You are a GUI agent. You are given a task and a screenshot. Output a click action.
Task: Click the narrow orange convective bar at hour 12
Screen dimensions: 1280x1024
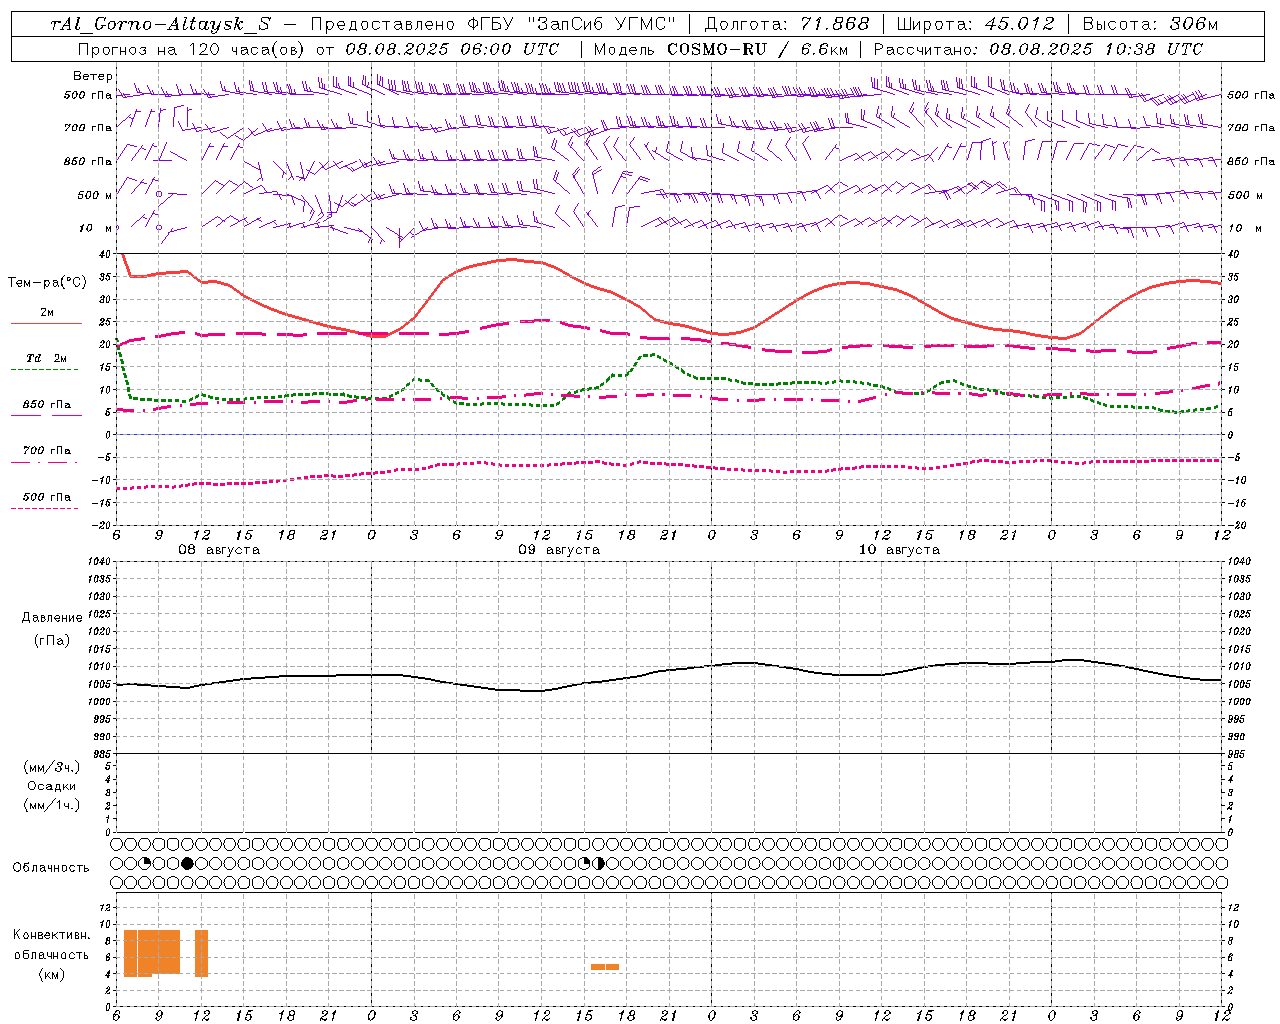pyautogui.click(x=201, y=953)
